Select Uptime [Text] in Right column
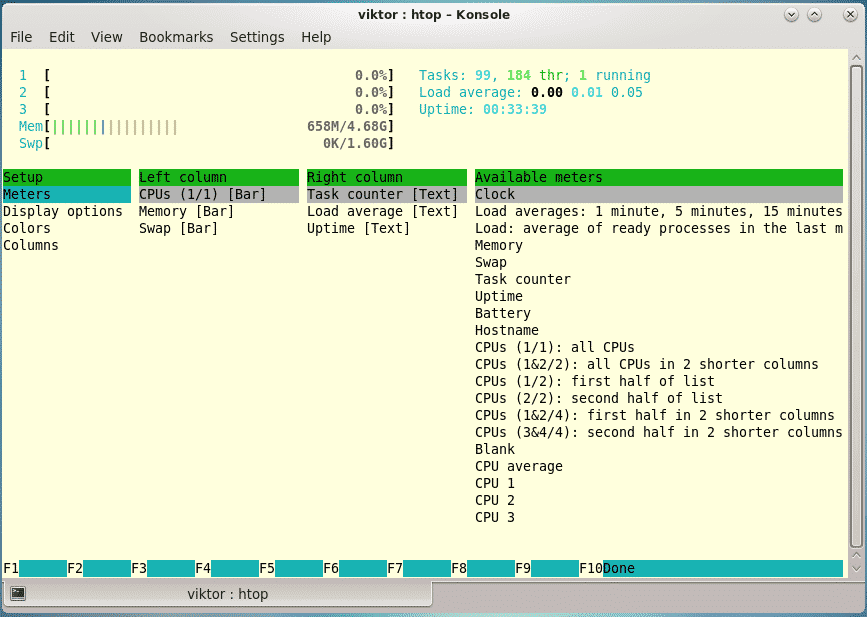The height and width of the screenshot is (617, 867). (358, 228)
